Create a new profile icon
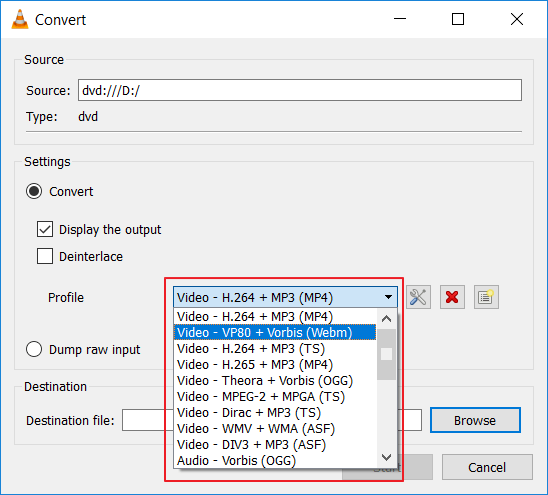The height and width of the screenshot is (495, 548). pyautogui.click(x=486, y=297)
